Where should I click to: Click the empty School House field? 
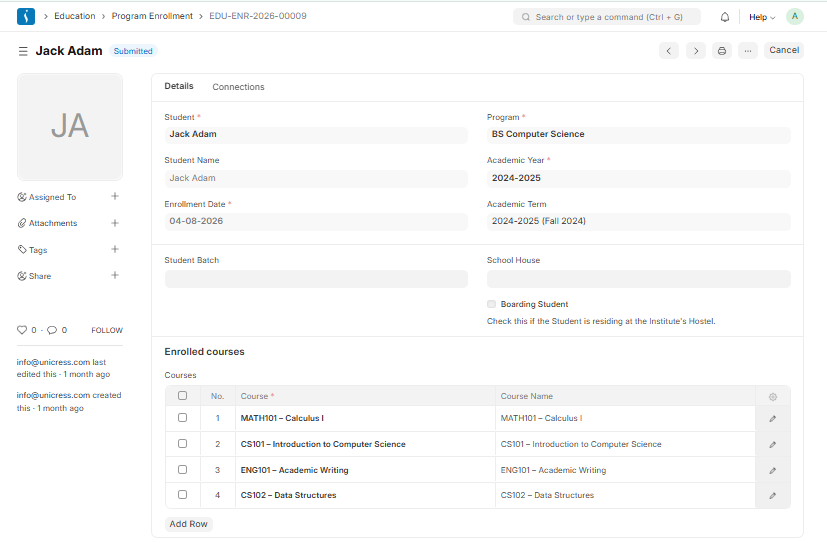click(x=639, y=279)
